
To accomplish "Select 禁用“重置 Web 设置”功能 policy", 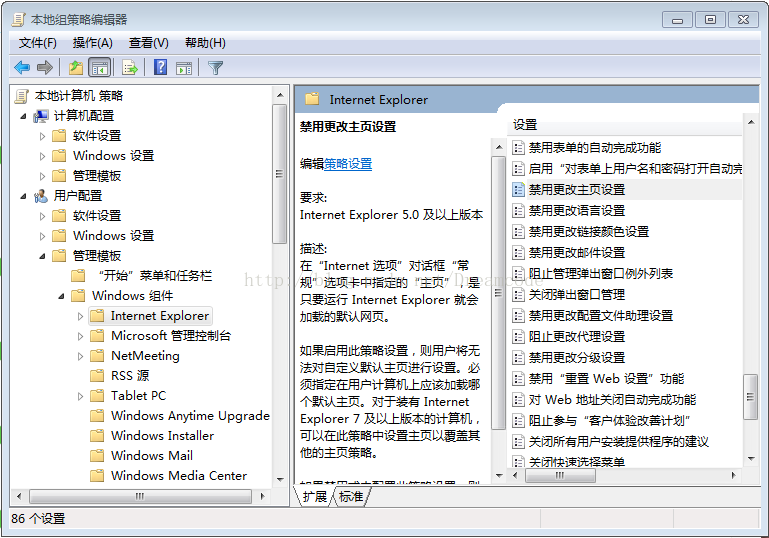I will click(606, 379).
